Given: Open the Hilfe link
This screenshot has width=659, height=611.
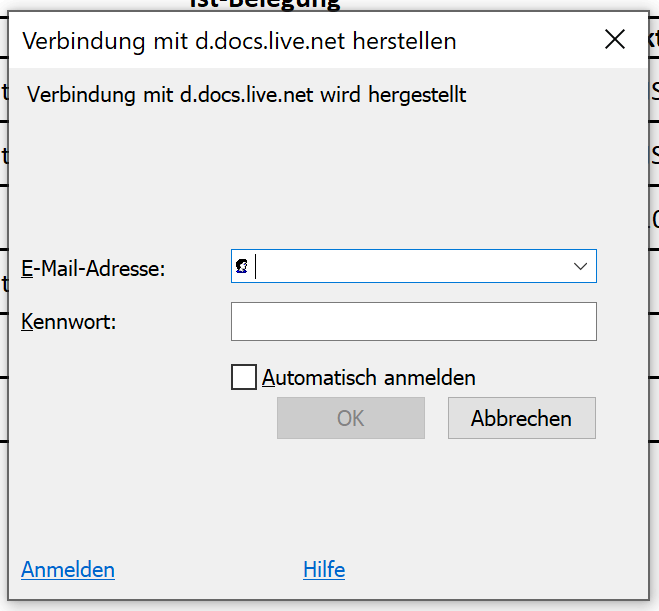Looking at the screenshot, I should [324, 570].
